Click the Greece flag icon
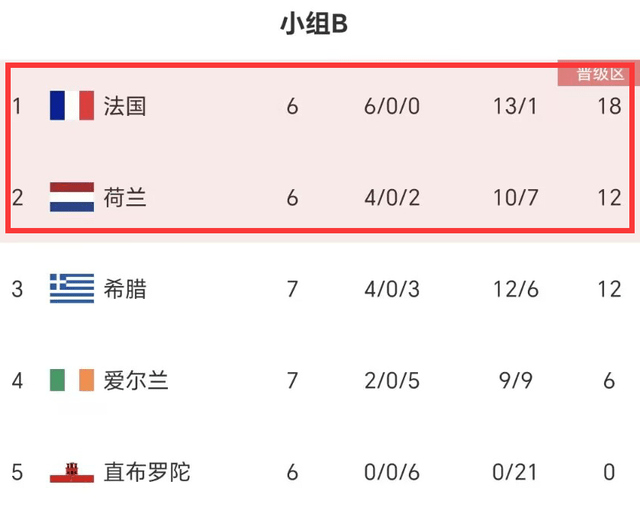The height and width of the screenshot is (517, 640). point(72,288)
